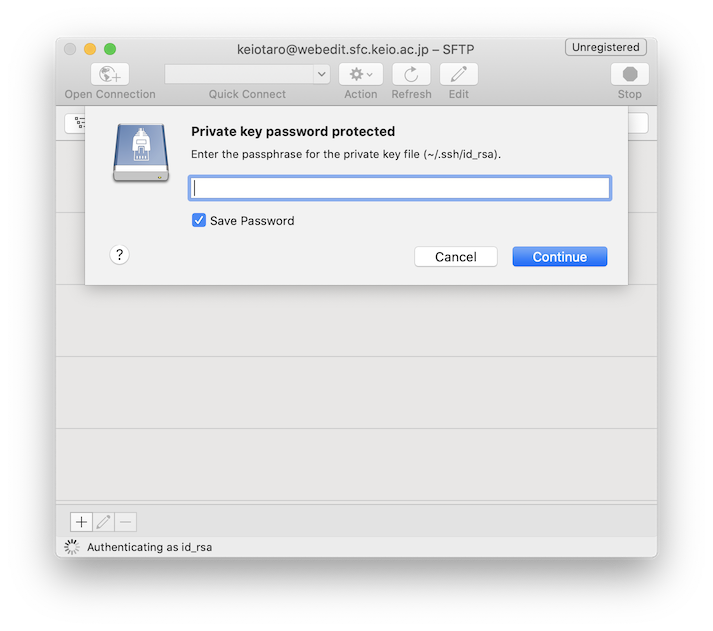Click the edit bookmark pencil button
Image resolution: width=713 pixels, height=631 pixels.
tap(104, 522)
